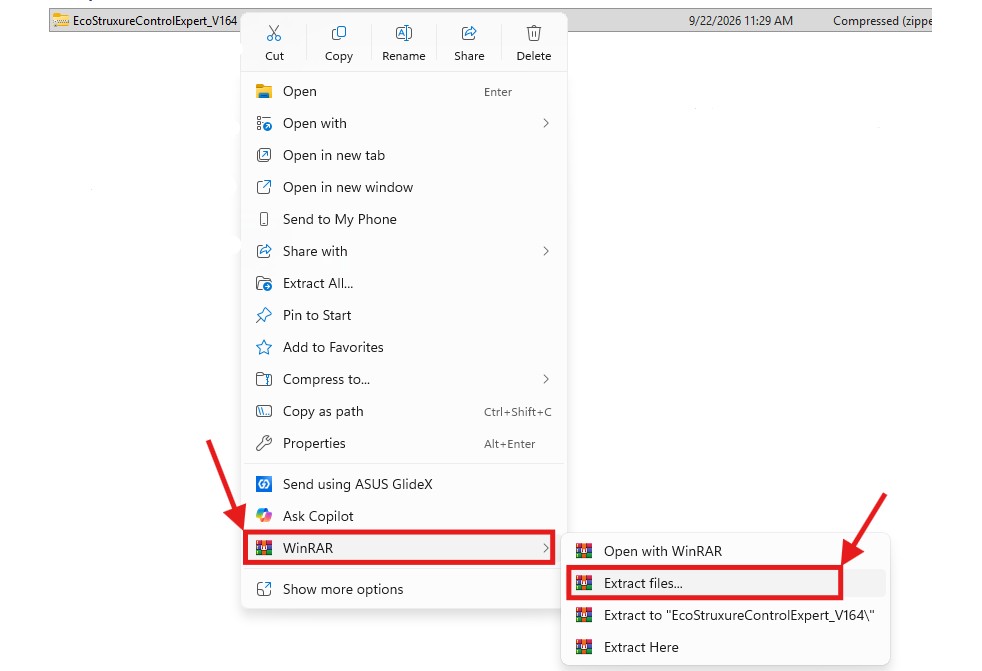This screenshot has width=982, height=671.
Task: Expand the Open with submenu arrow
Action: pos(545,123)
